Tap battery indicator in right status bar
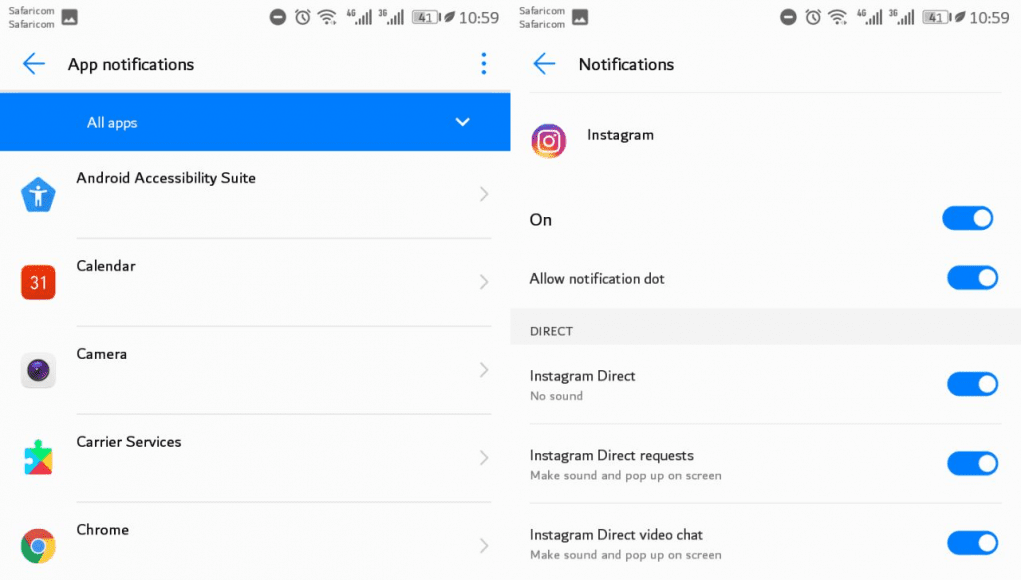The width and height of the screenshot is (1021, 580). click(x=936, y=18)
